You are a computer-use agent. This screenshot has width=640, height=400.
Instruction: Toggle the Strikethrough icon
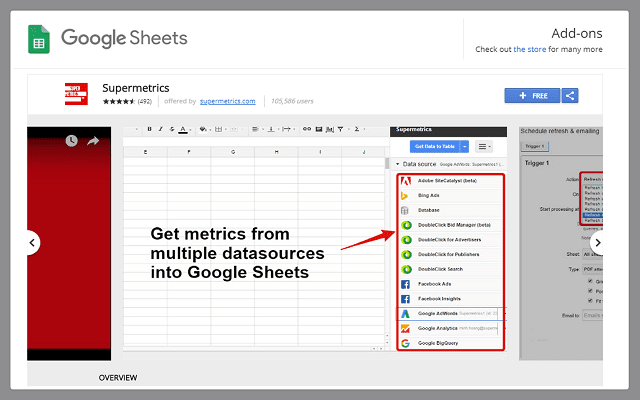[172, 129]
